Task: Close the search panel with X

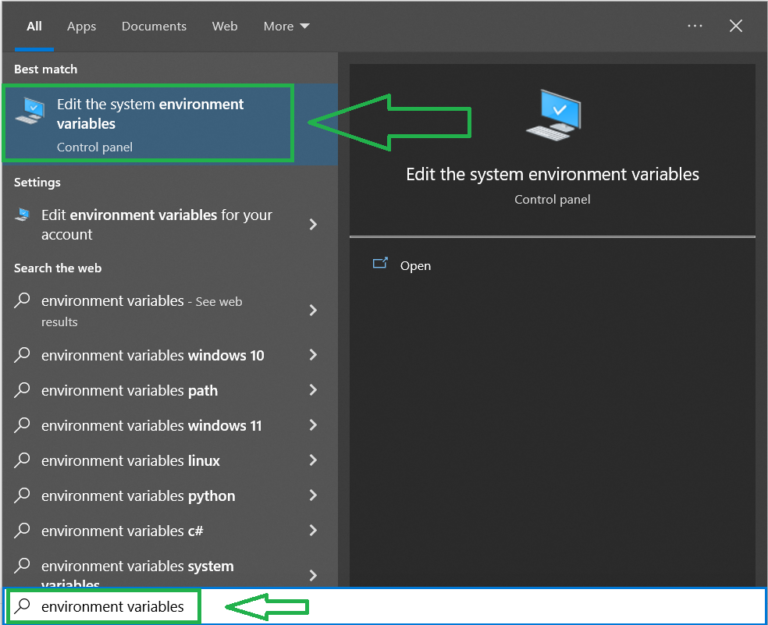Action: 736,26
